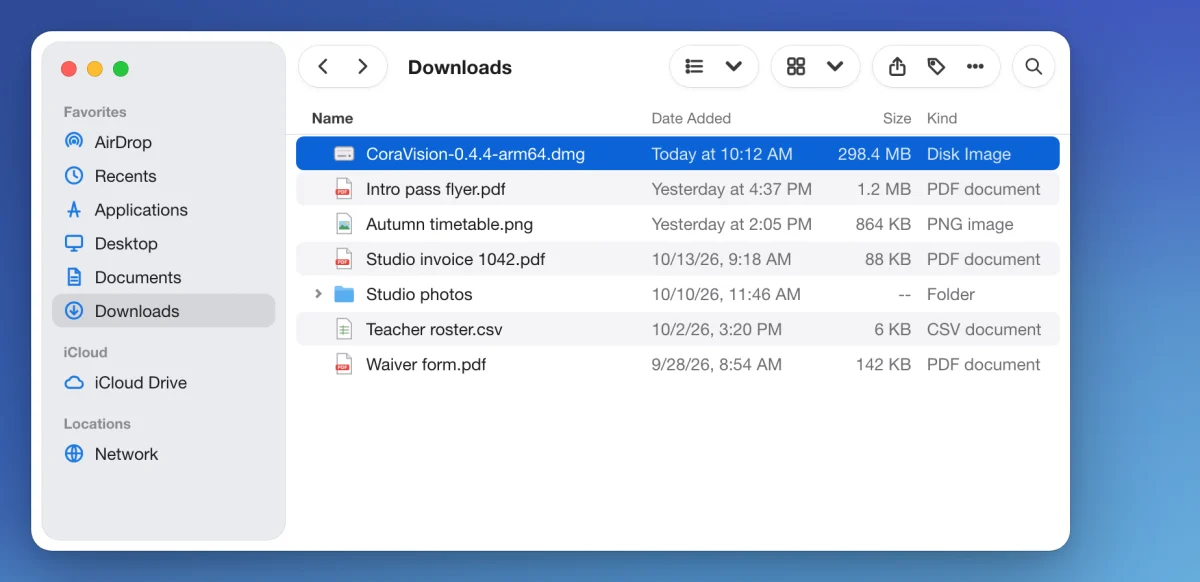Open the list view options chevron
This screenshot has width=1200, height=582.
tap(734, 67)
